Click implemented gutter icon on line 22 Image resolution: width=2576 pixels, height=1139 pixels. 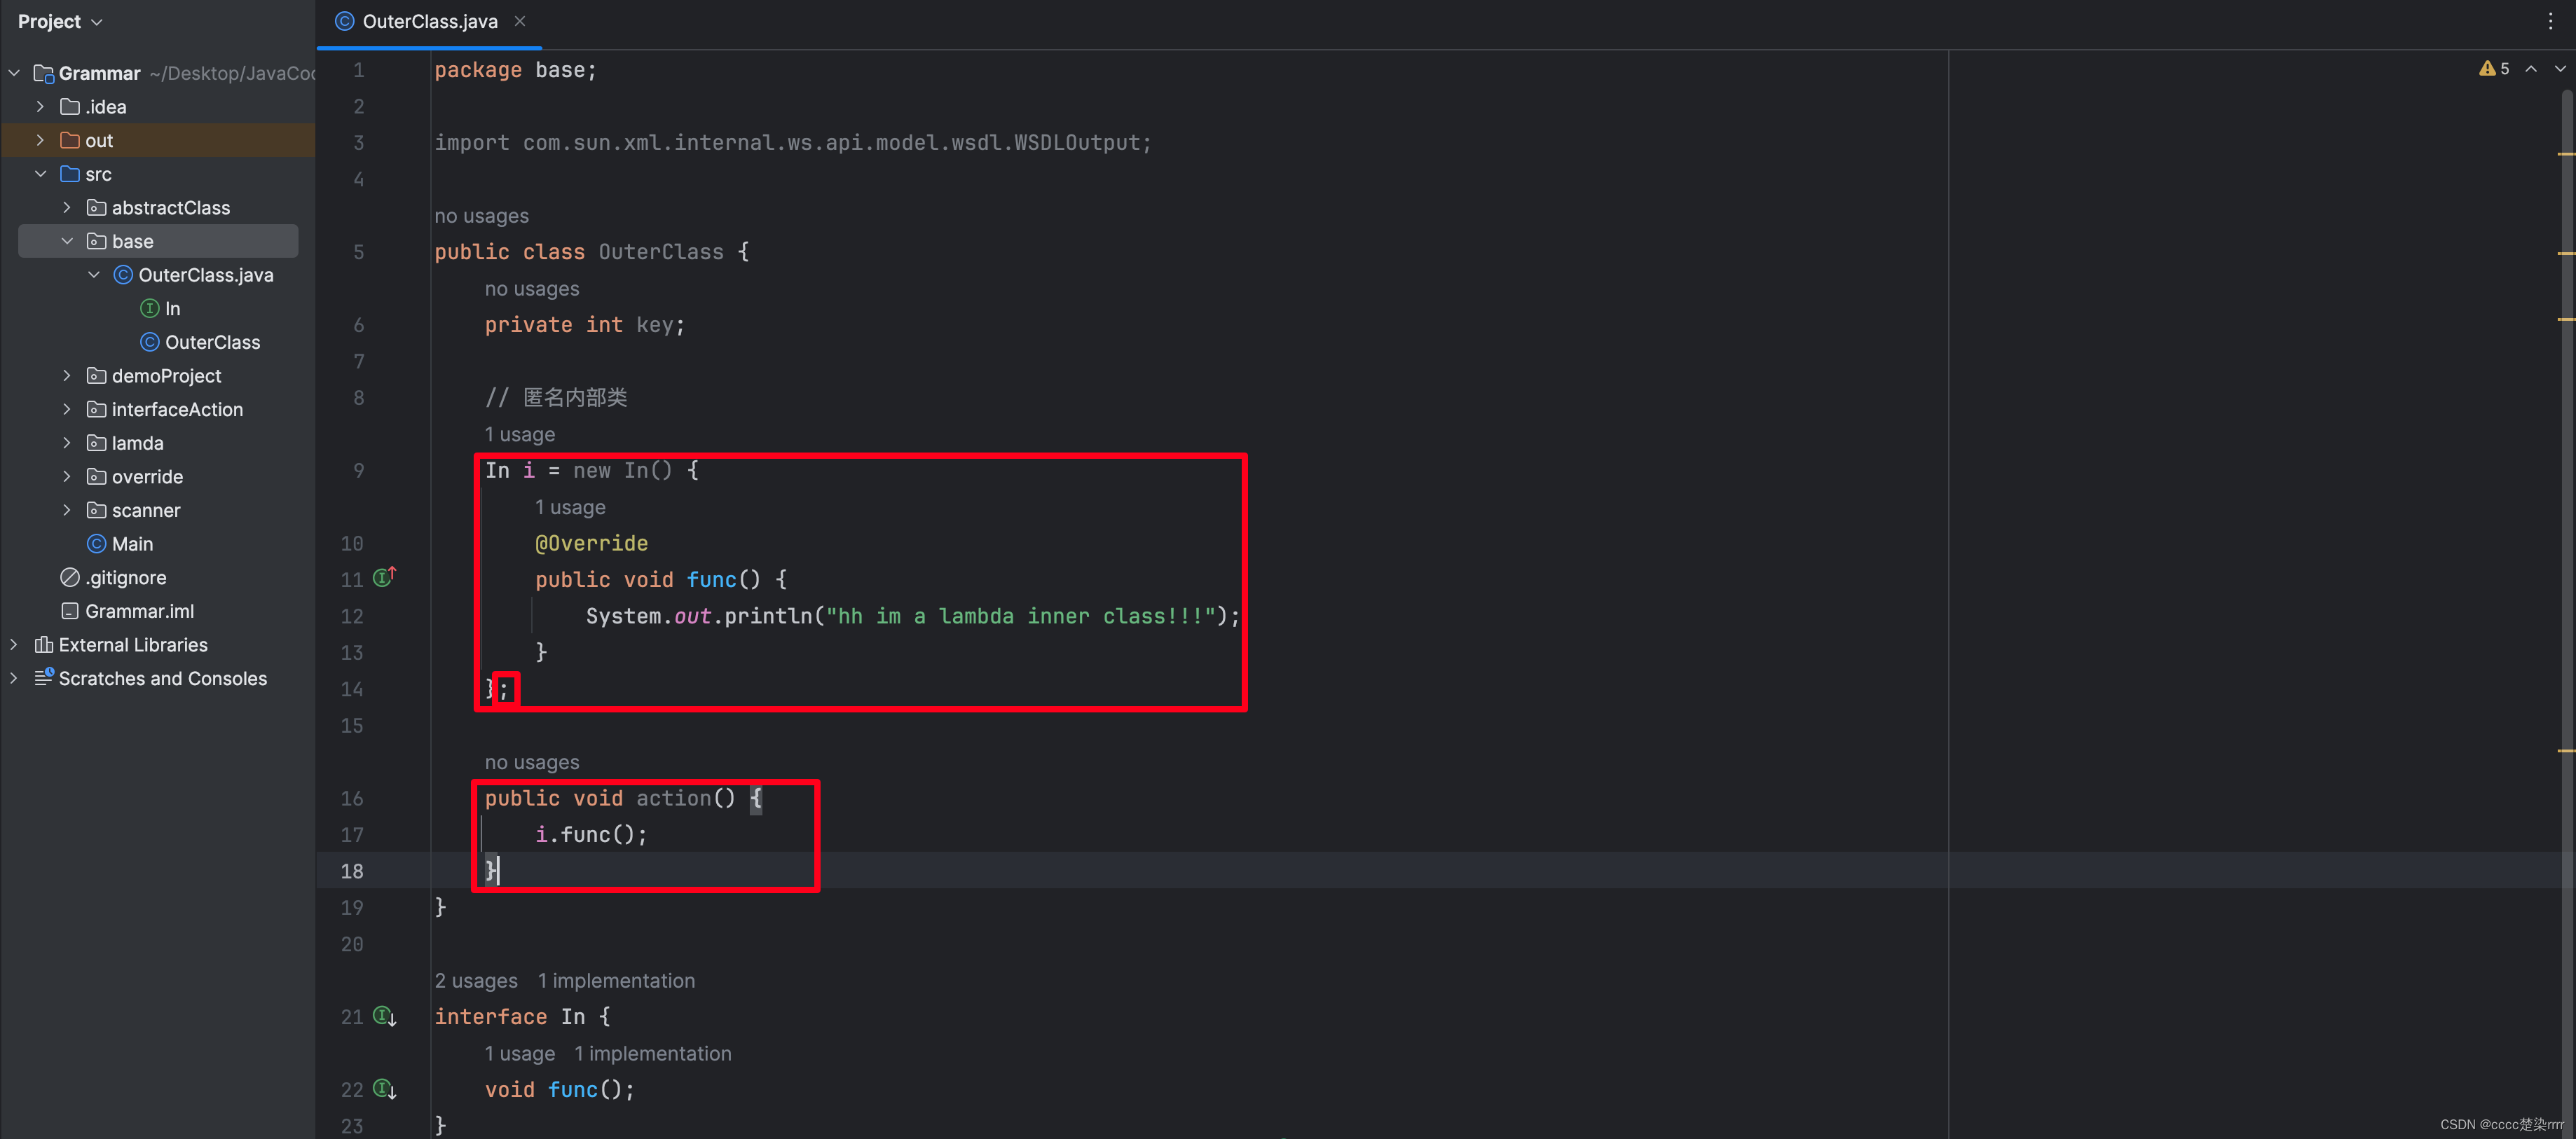[x=385, y=1089]
